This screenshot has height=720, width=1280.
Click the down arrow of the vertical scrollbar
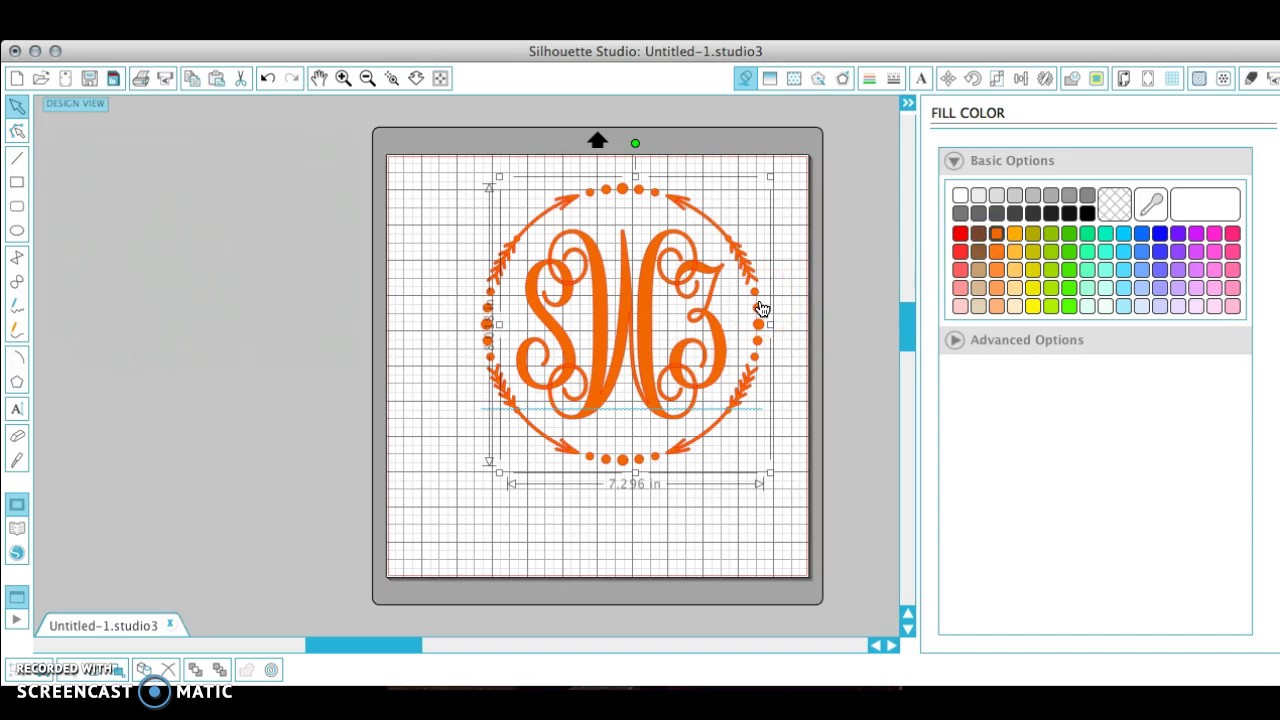[x=908, y=629]
